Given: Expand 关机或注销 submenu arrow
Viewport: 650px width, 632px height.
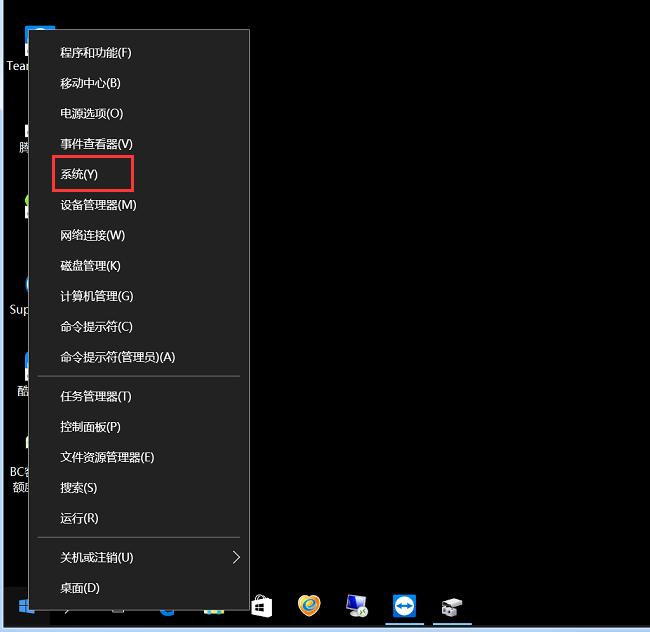Looking at the screenshot, I should tap(236, 558).
